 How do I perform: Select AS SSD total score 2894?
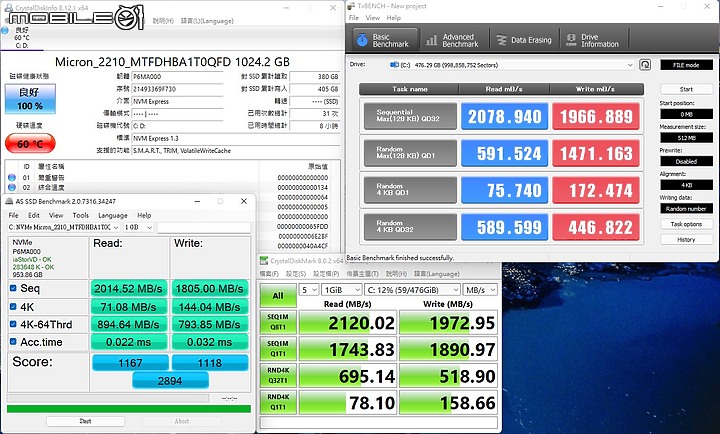pos(170,381)
